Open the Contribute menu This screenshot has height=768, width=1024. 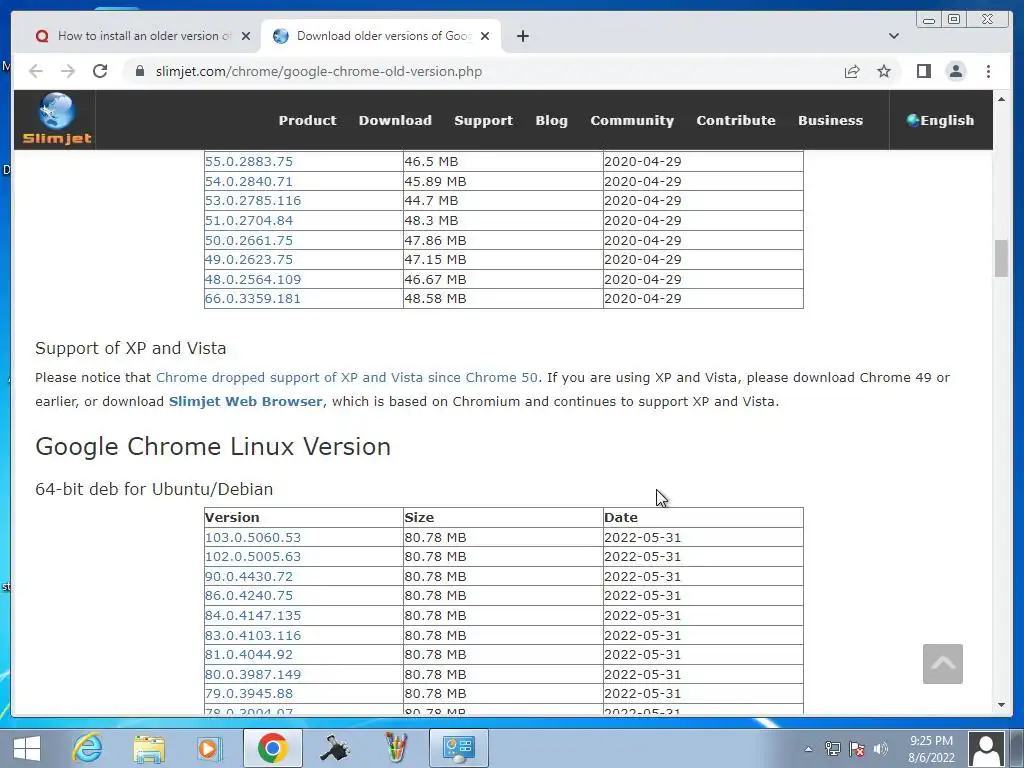[735, 120]
